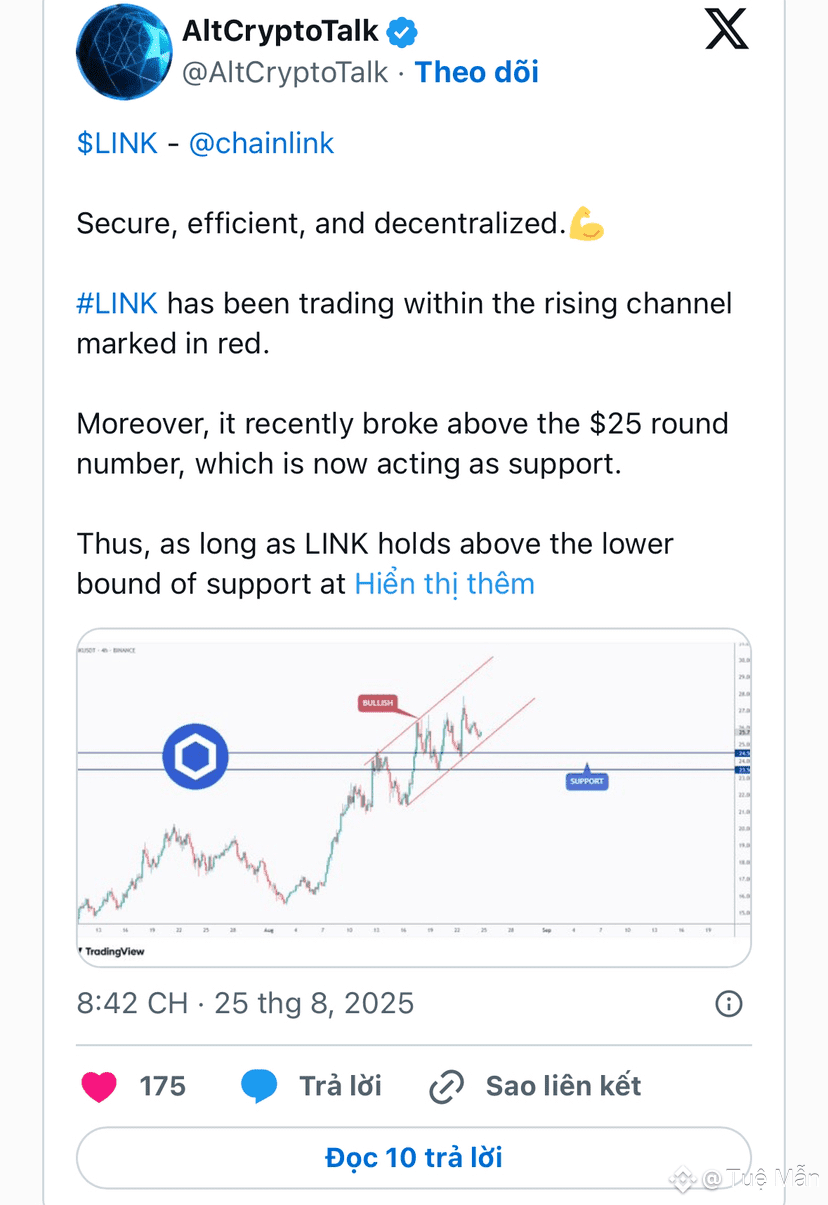This screenshot has width=828, height=1205.
Task: Open the X logo icon
Action: click(x=726, y=30)
